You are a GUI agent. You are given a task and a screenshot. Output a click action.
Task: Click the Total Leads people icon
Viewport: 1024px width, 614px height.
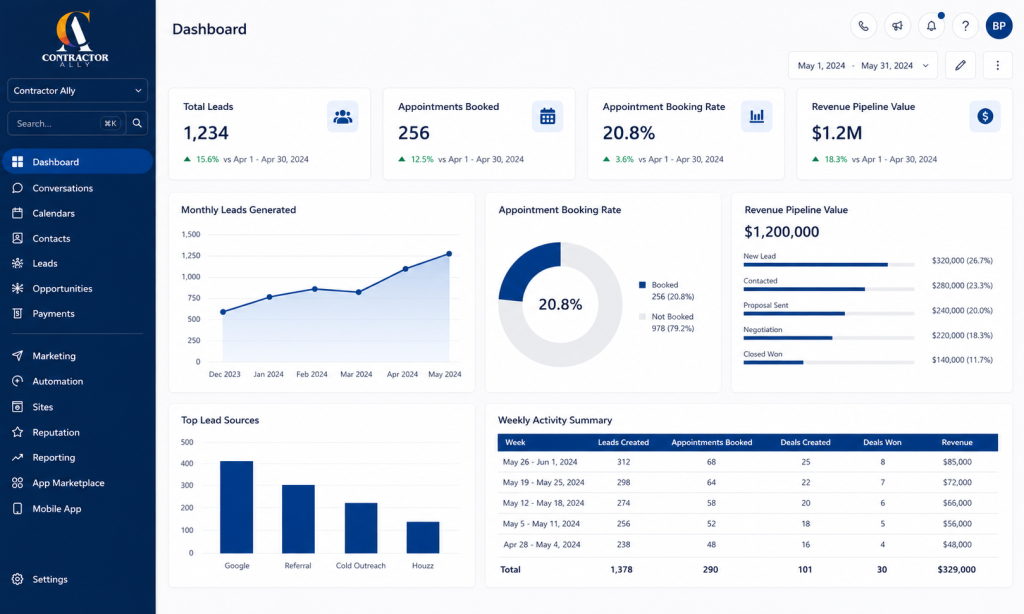(x=342, y=117)
